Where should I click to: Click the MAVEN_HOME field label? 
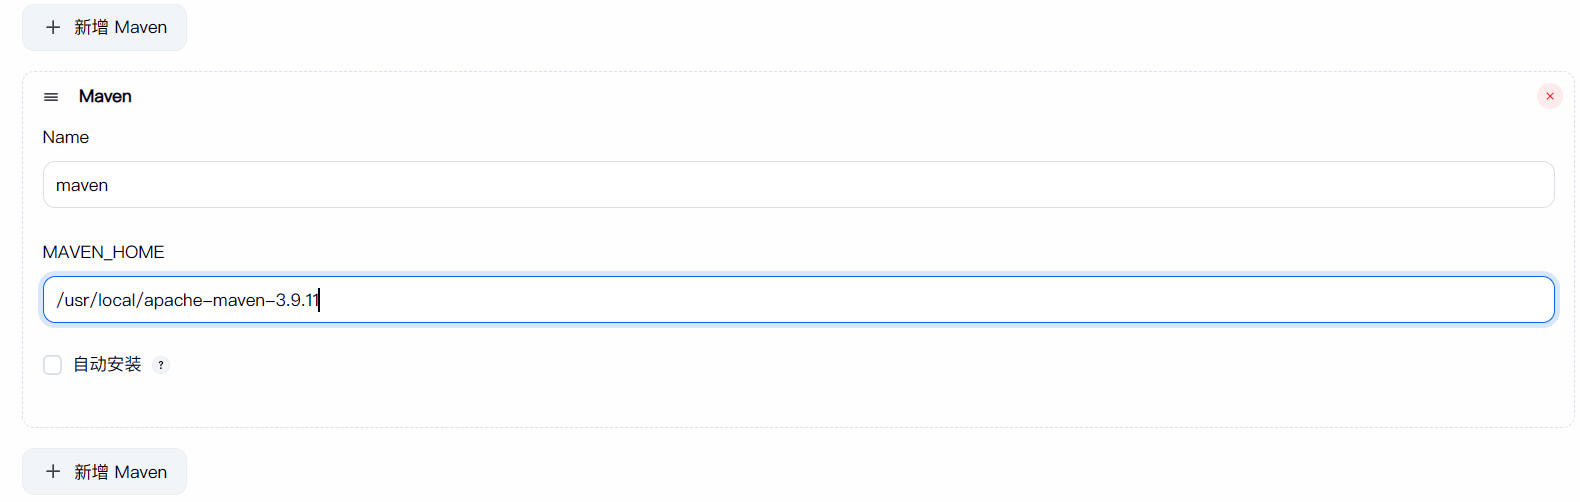[x=104, y=252]
